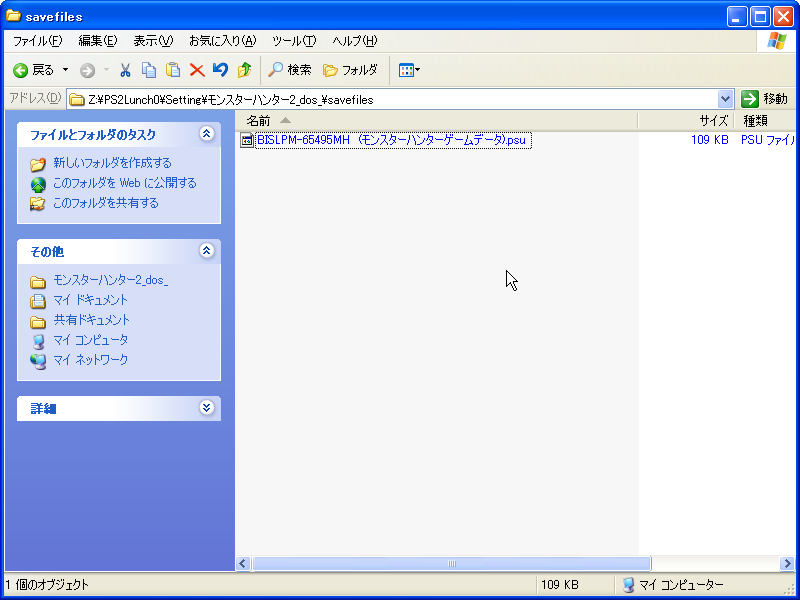Click モンスターハンター2_dos_ sidebar folder icon
800x600 pixels.
click(x=38, y=282)
